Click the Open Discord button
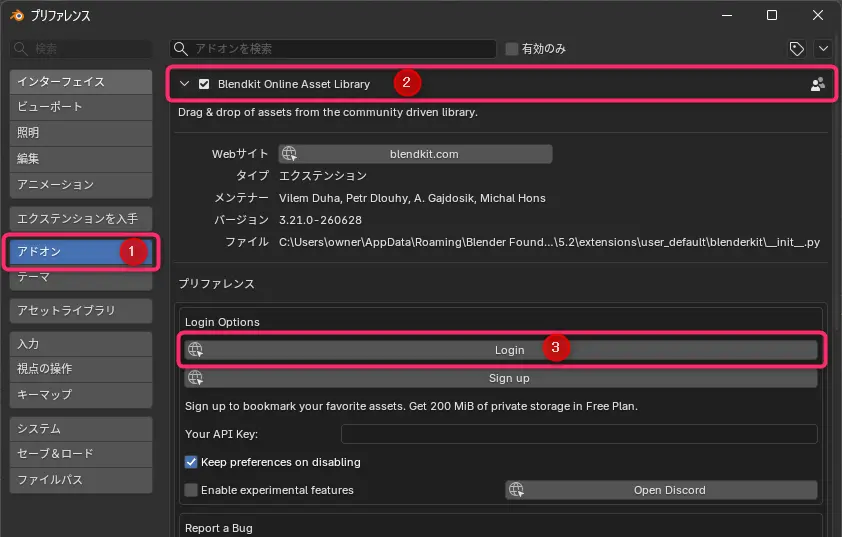The width and height of the screenshot is (842, 537). [x=662, y=490]
